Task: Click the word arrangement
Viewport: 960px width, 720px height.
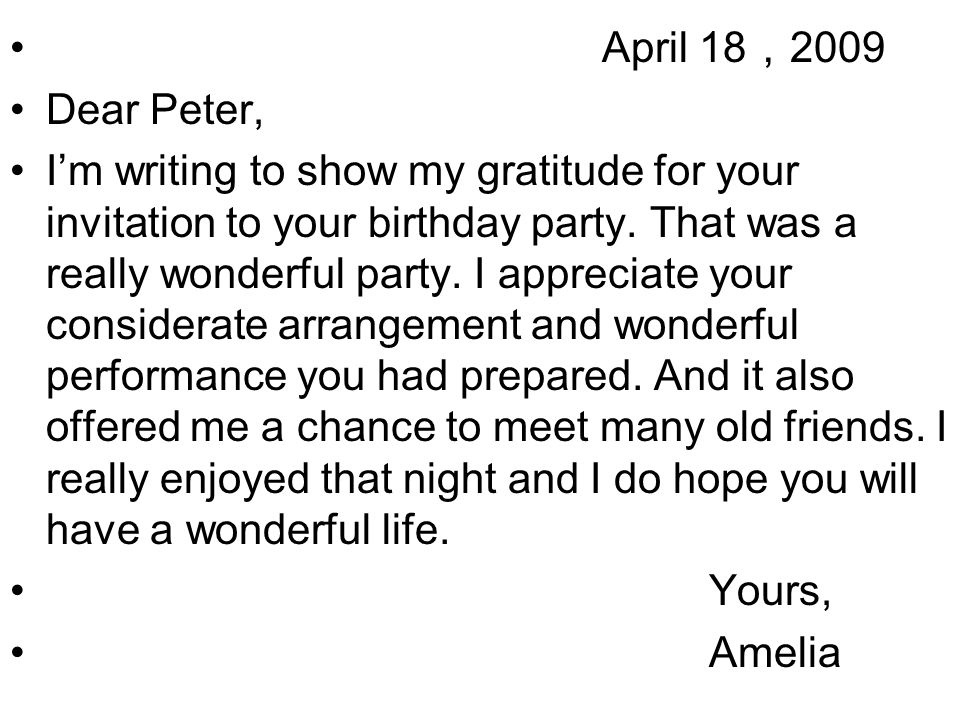Action: click(x=399, y=327)
